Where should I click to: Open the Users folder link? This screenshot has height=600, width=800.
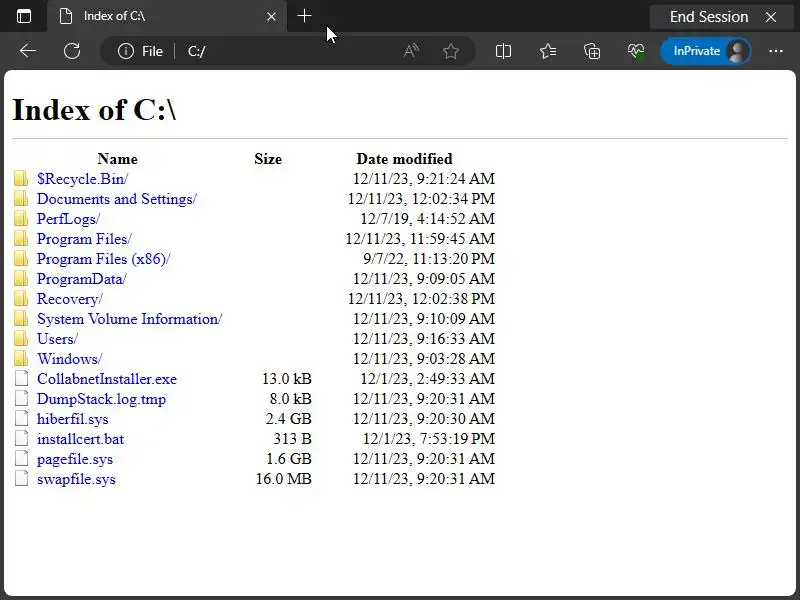(56, 339)
